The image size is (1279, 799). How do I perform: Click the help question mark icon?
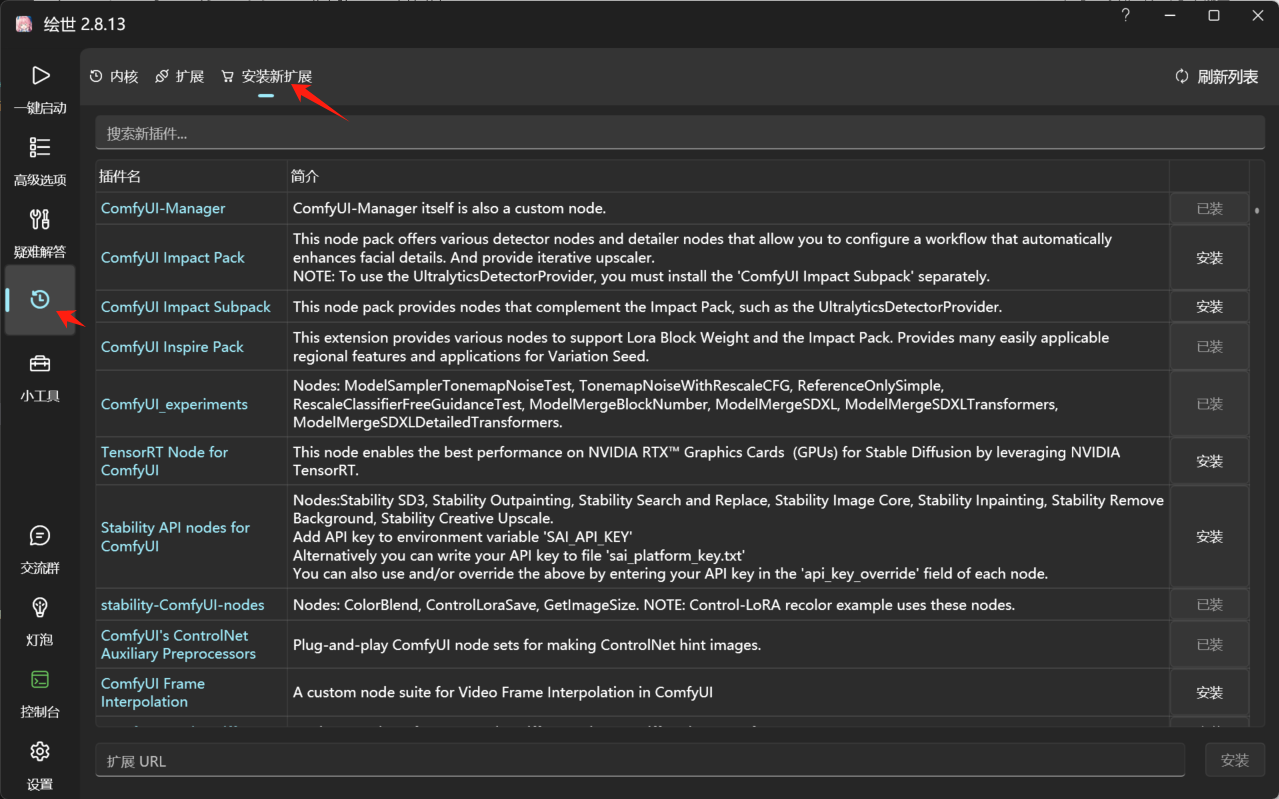(x=1125, y=16)
